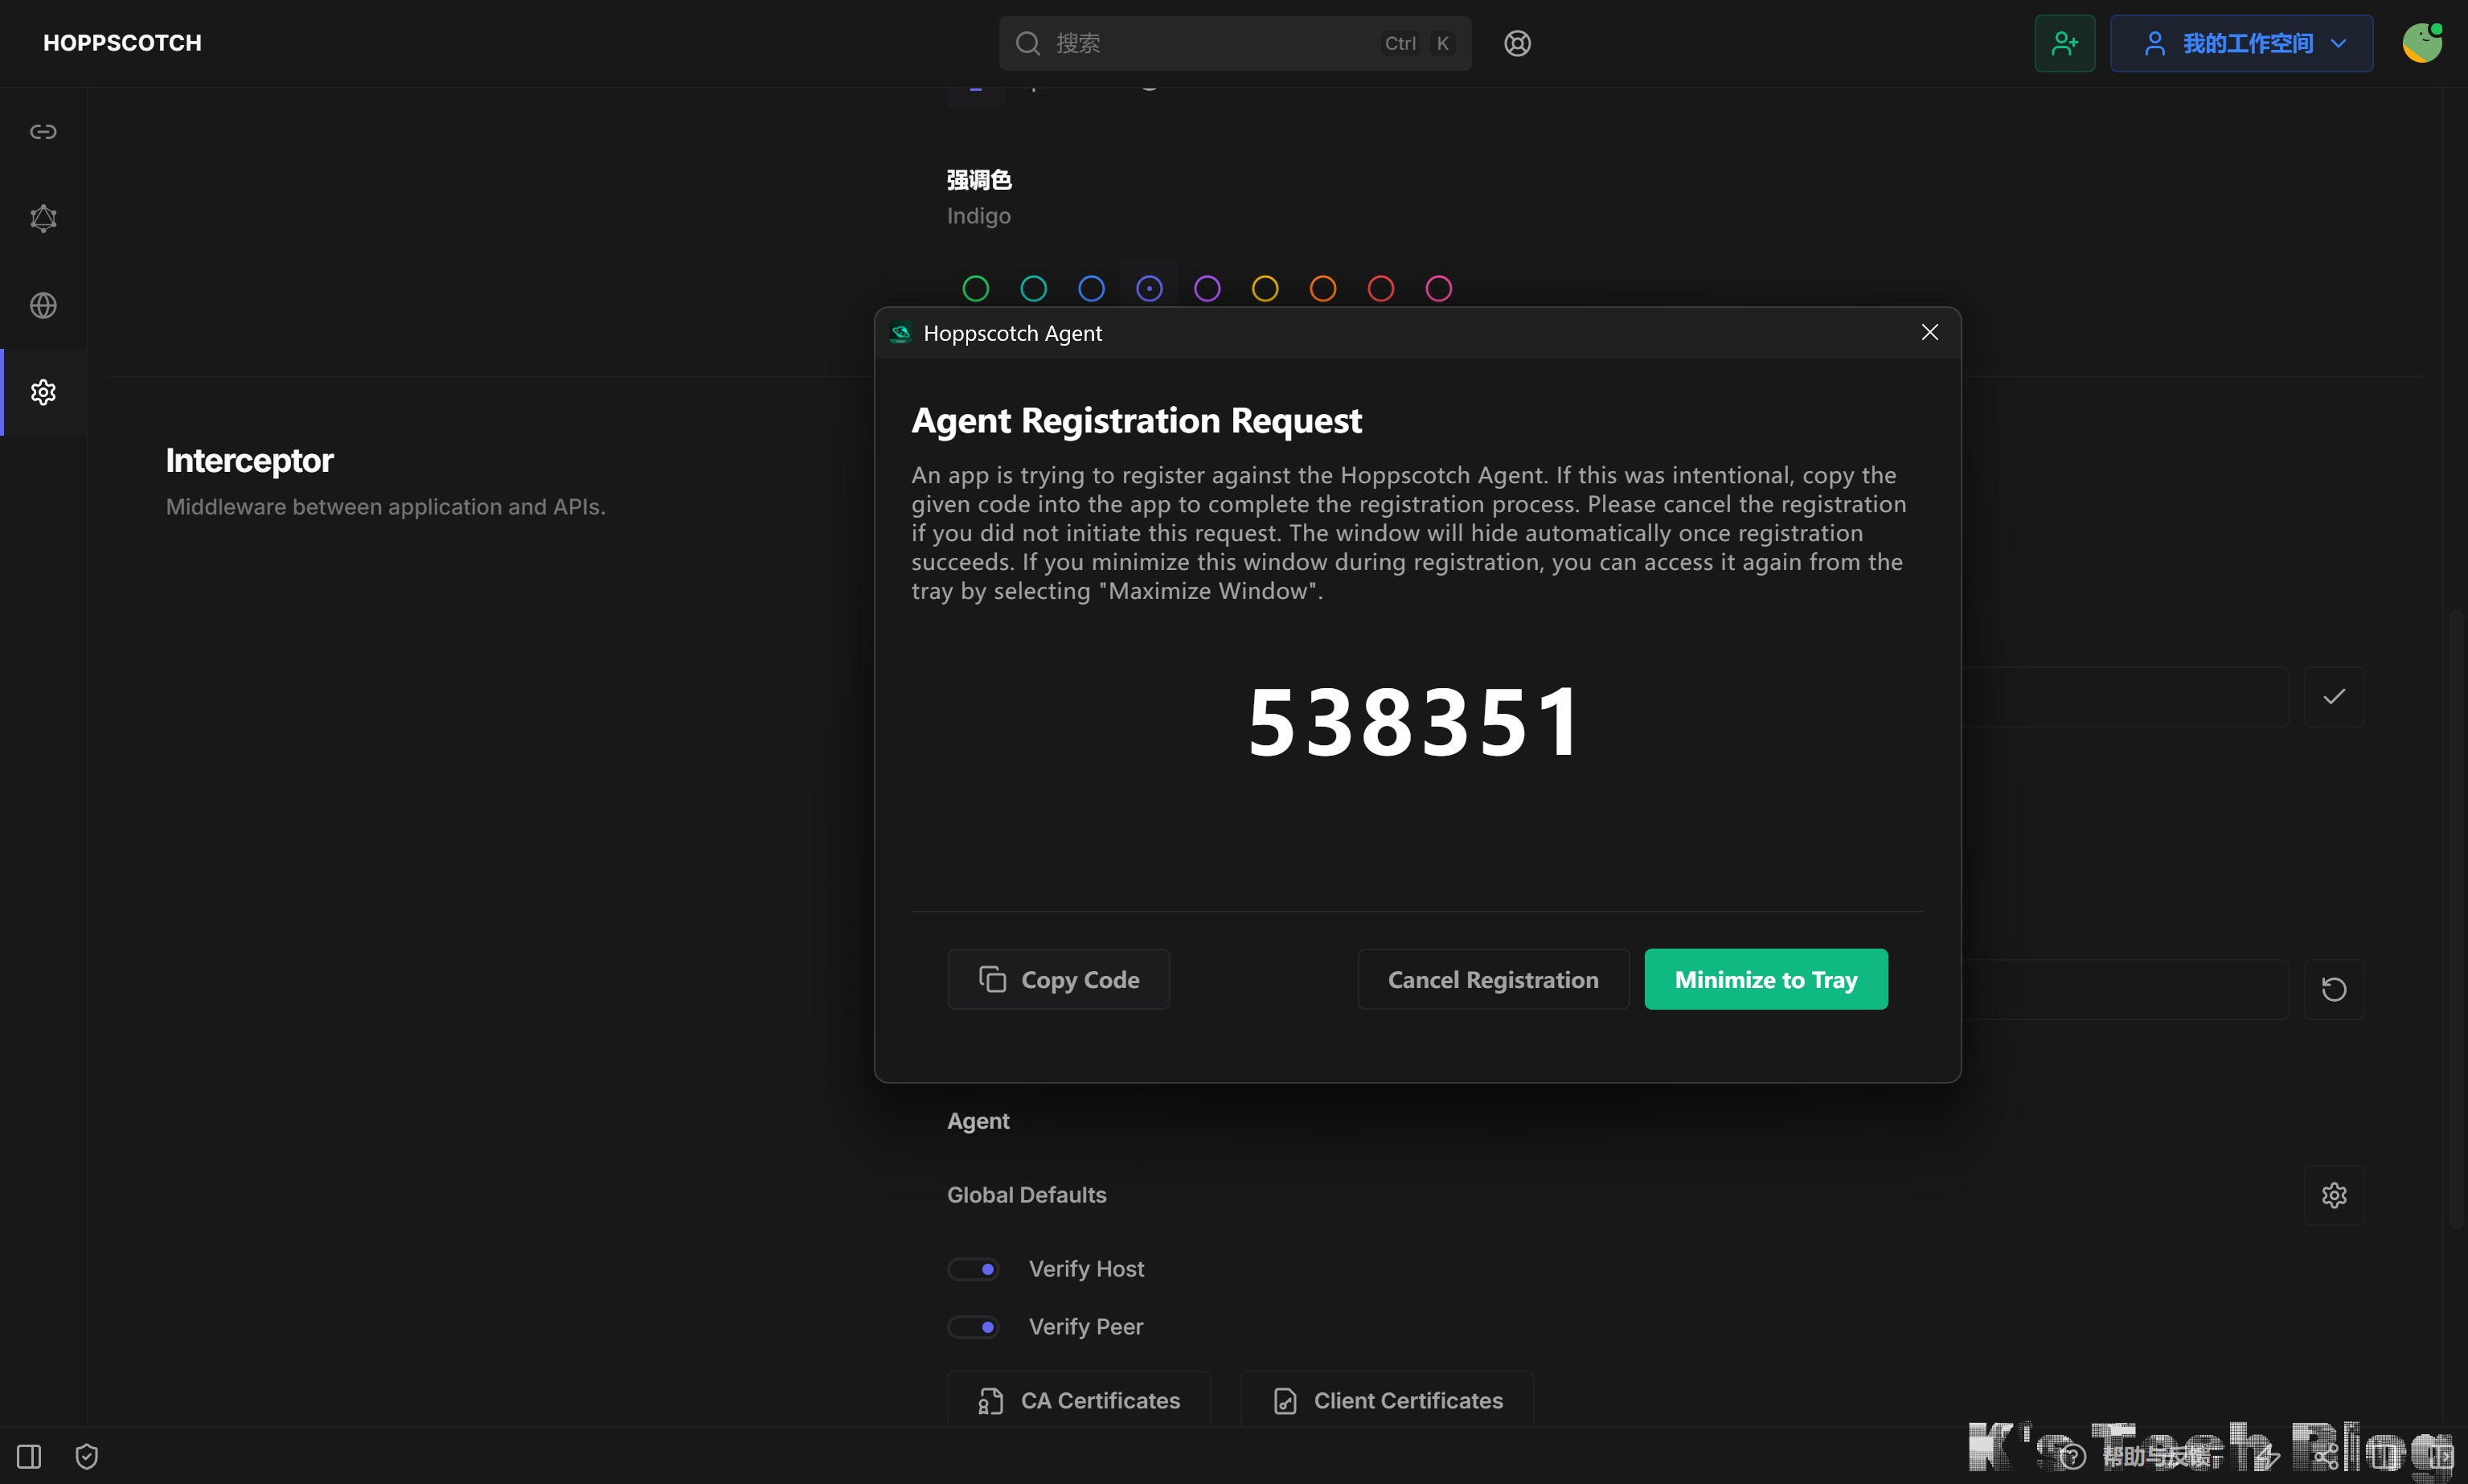
Task: Open the Realtime globe icon
Action: click(43, 305)
